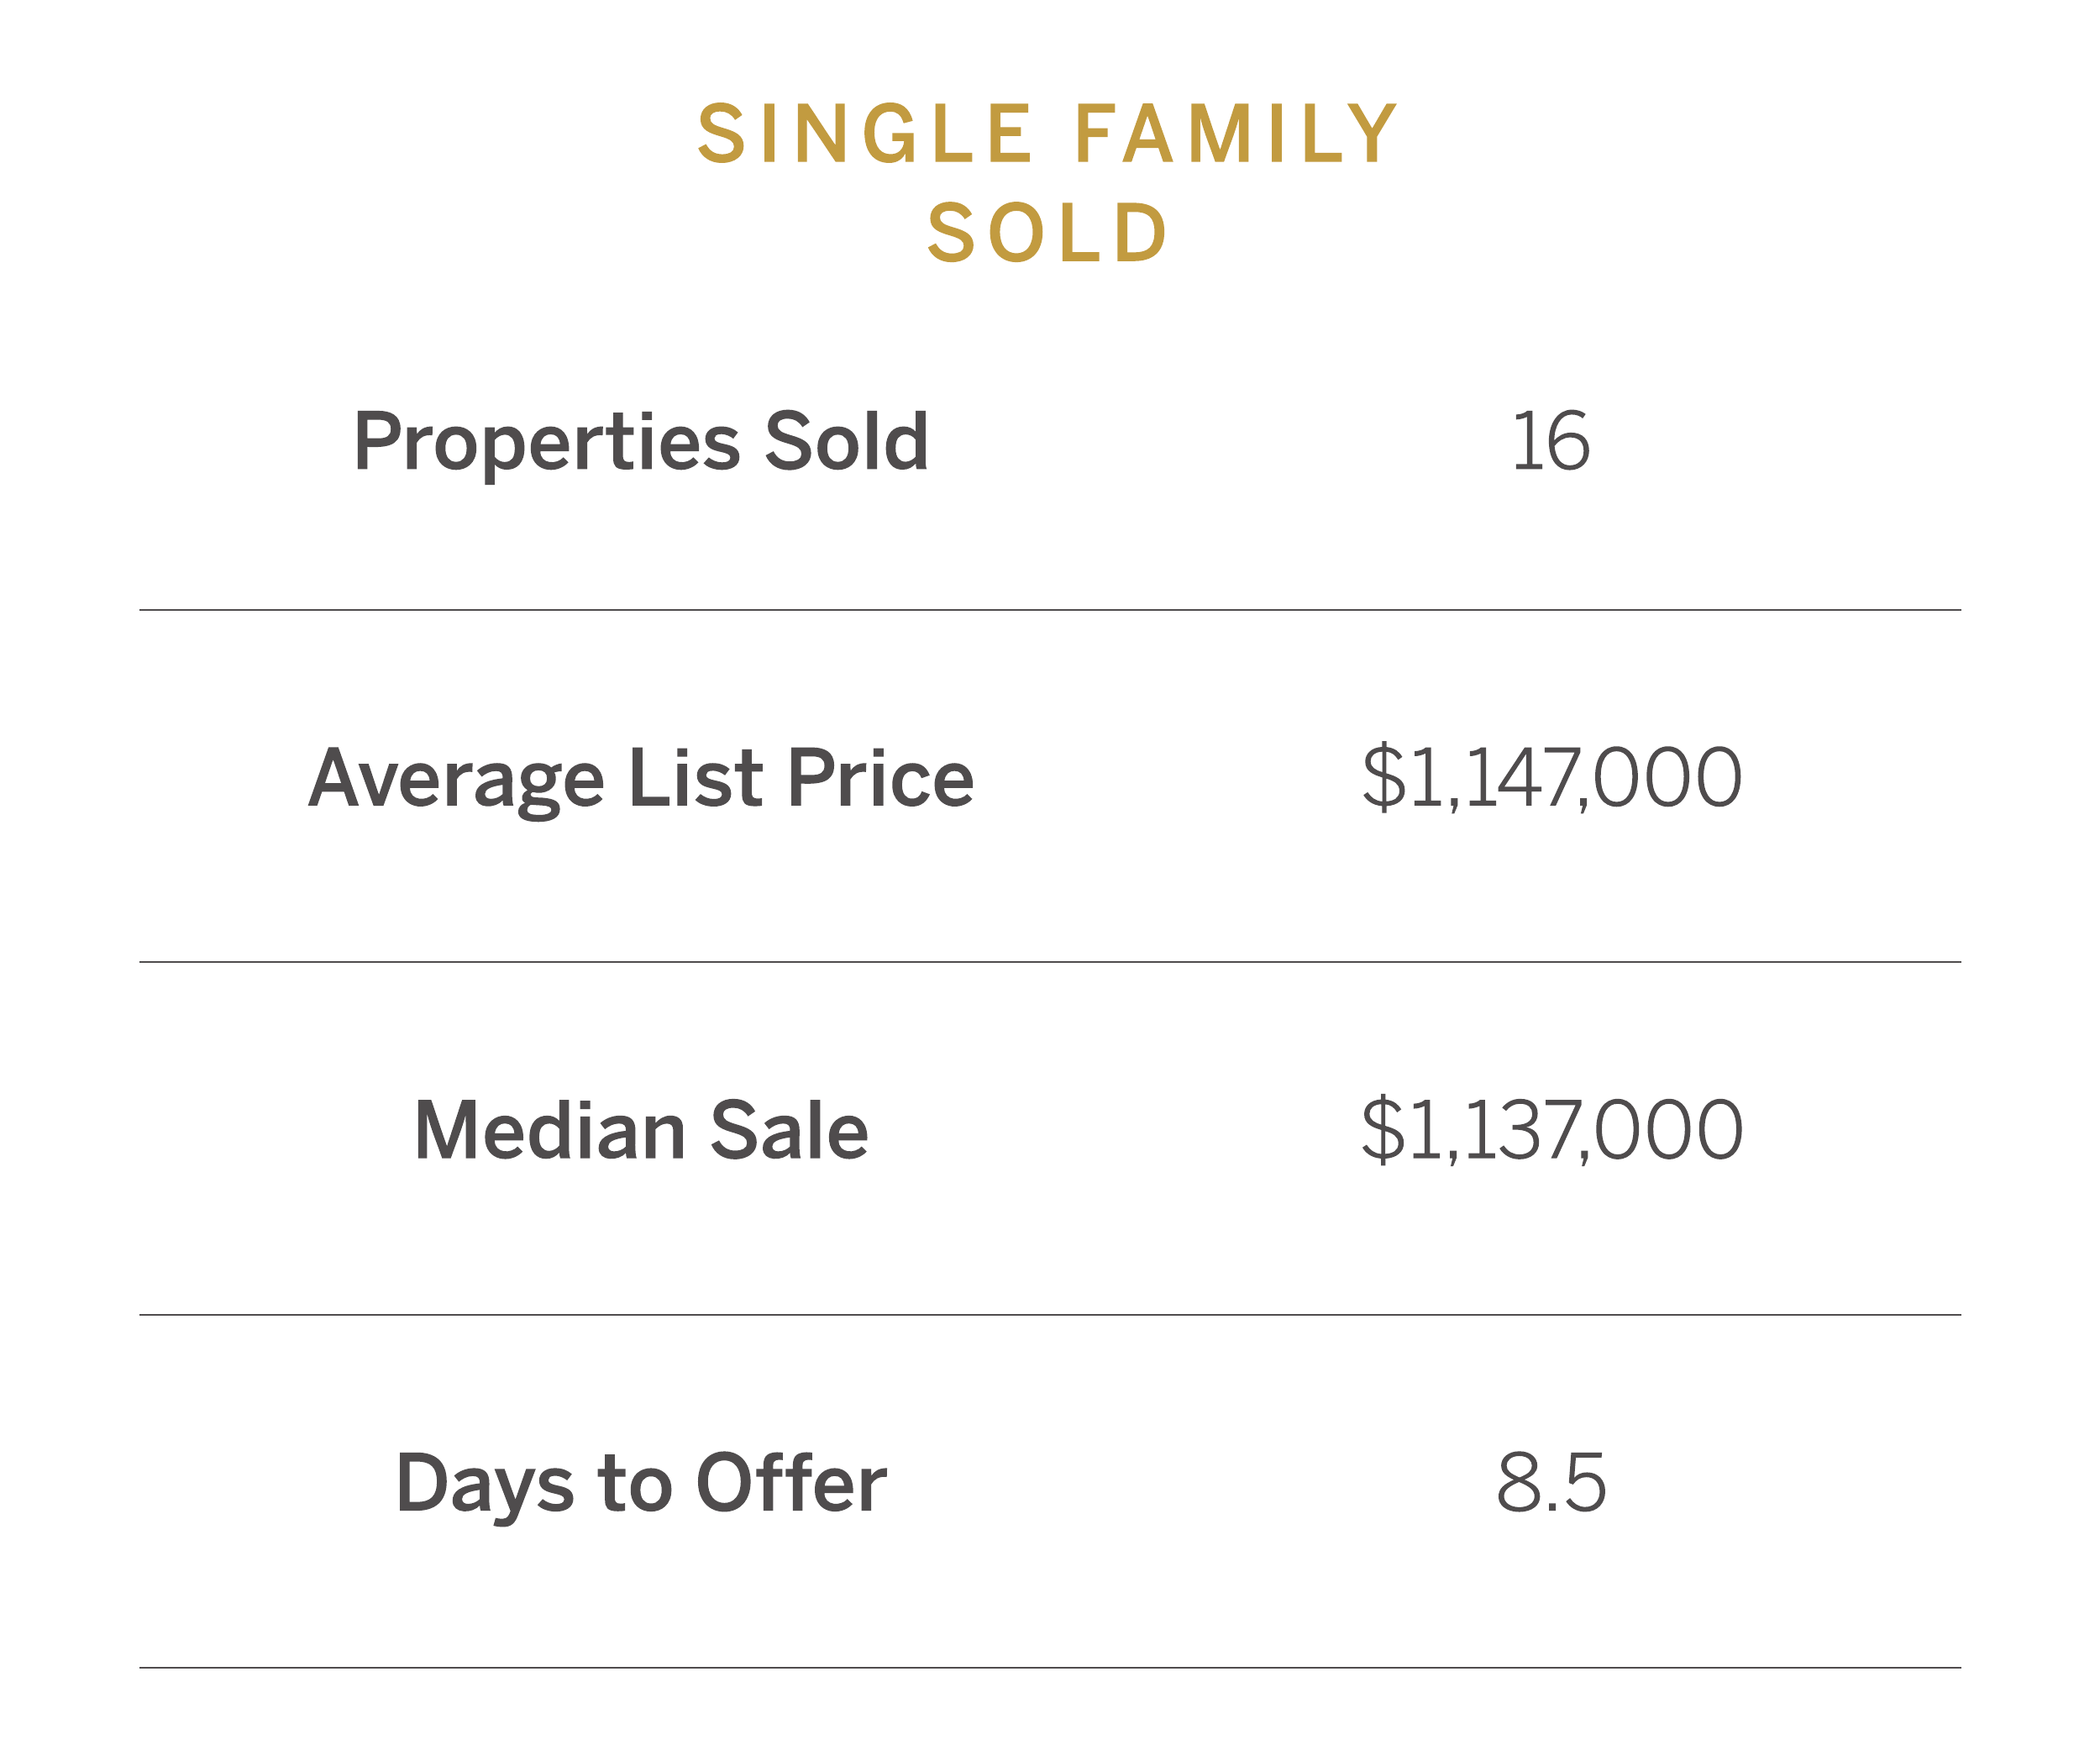The width and height of the screenshot is (2100, 1761).
Task: Click the divider line under Days to Offer
Action: (x=1050, y=1668)
